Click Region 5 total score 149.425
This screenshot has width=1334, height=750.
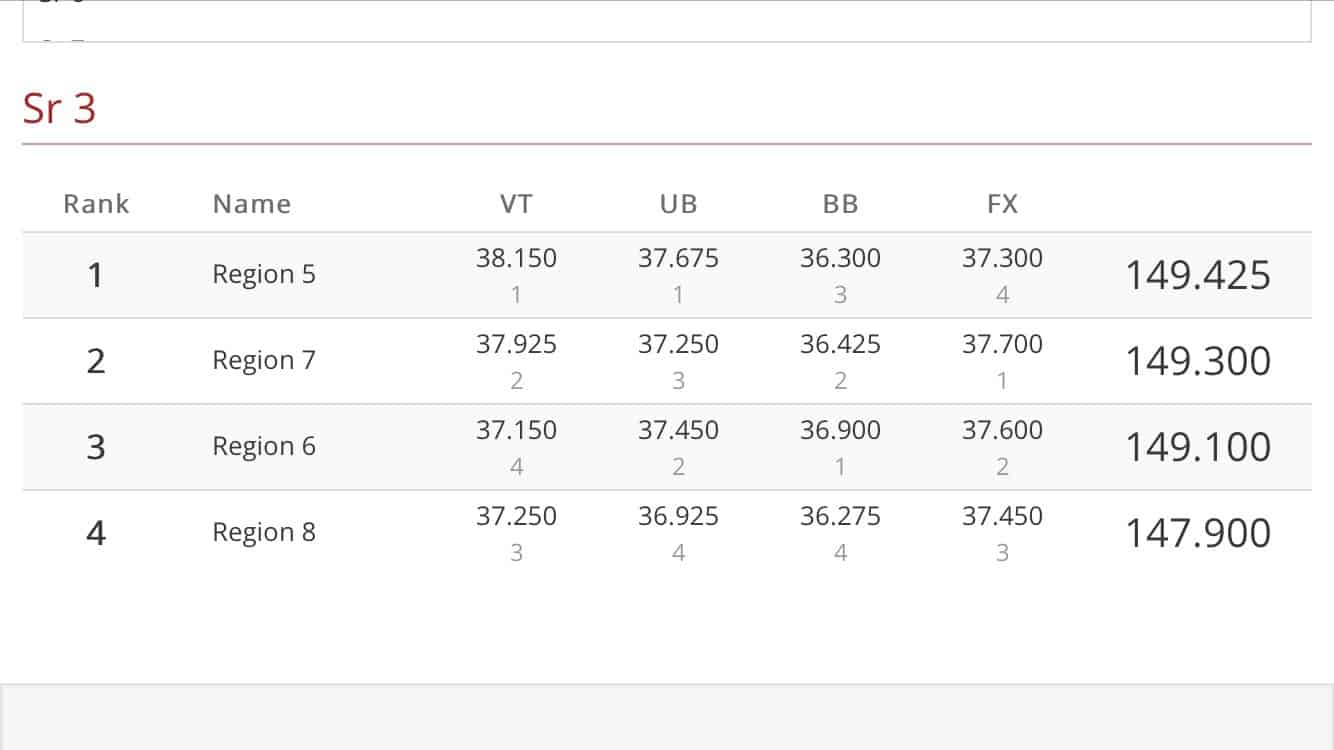[1197, 275]
